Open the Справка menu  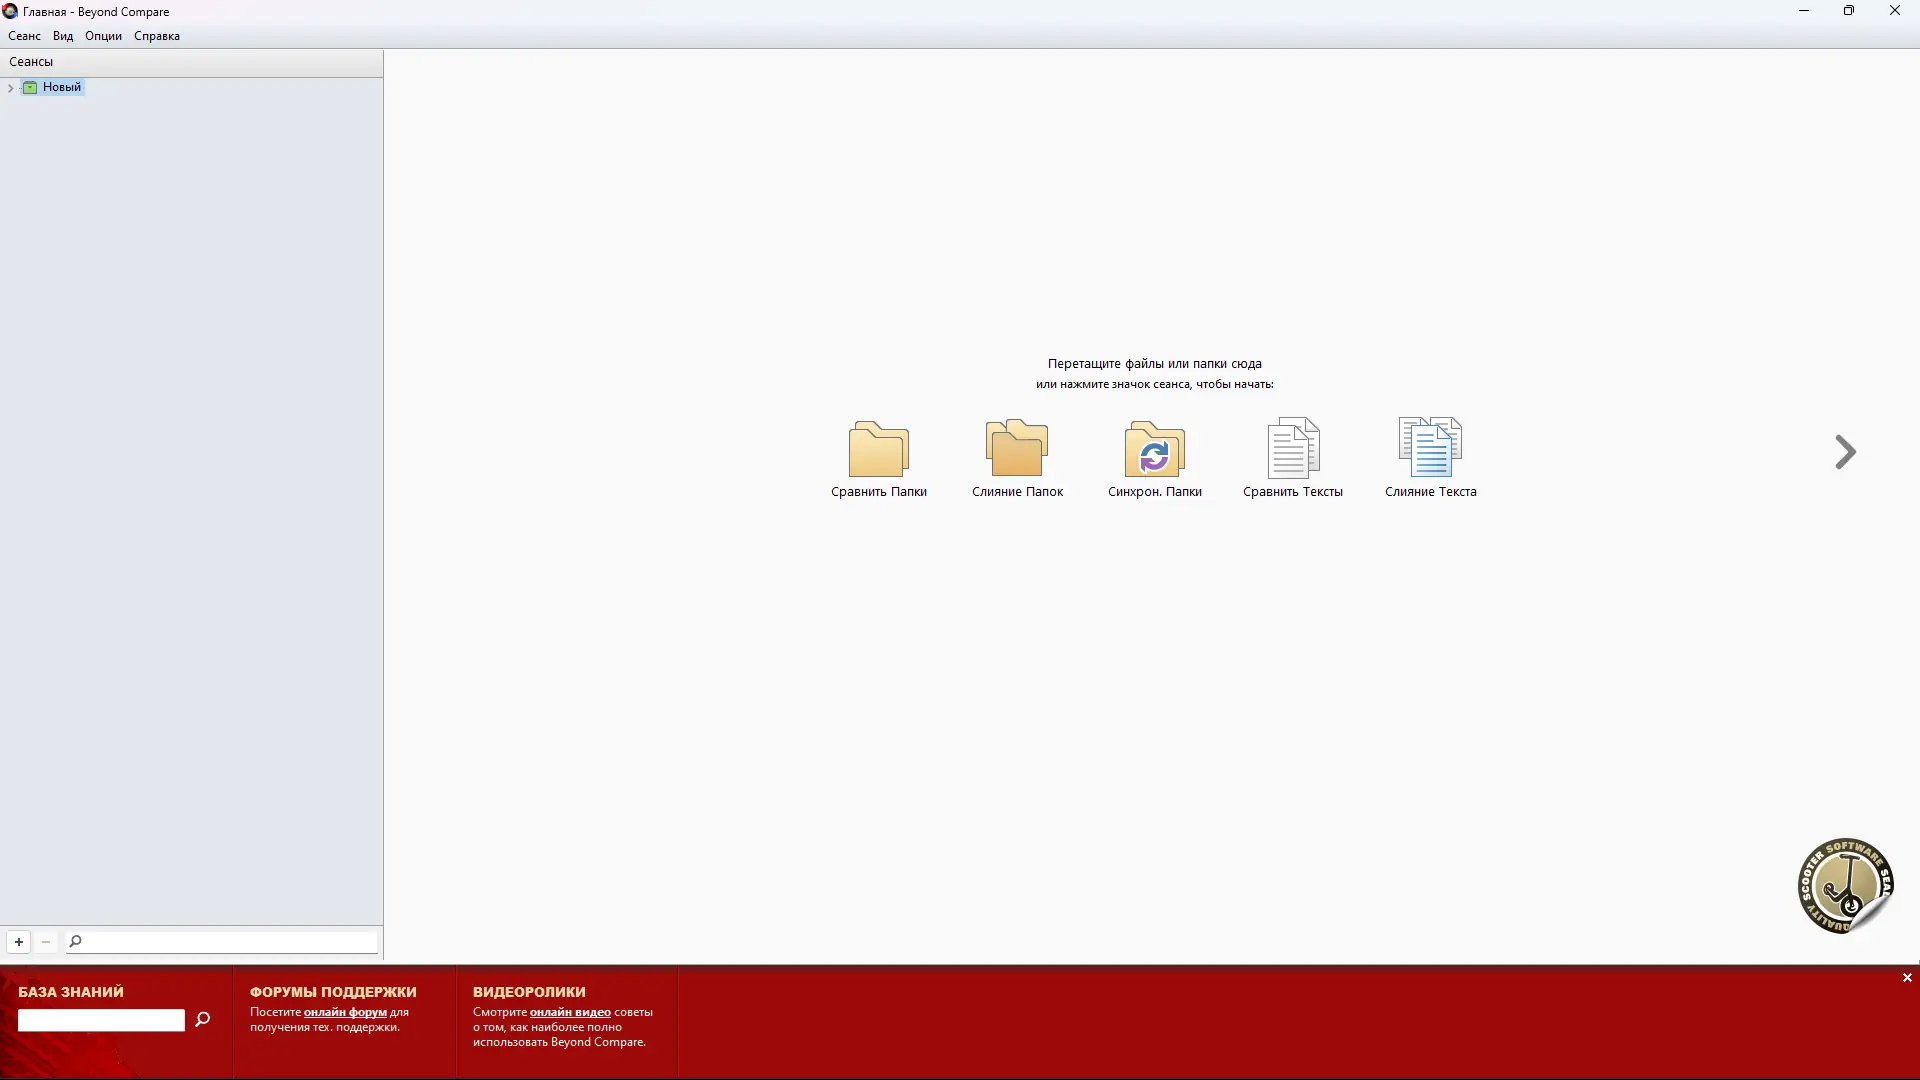tap(157, 36)
